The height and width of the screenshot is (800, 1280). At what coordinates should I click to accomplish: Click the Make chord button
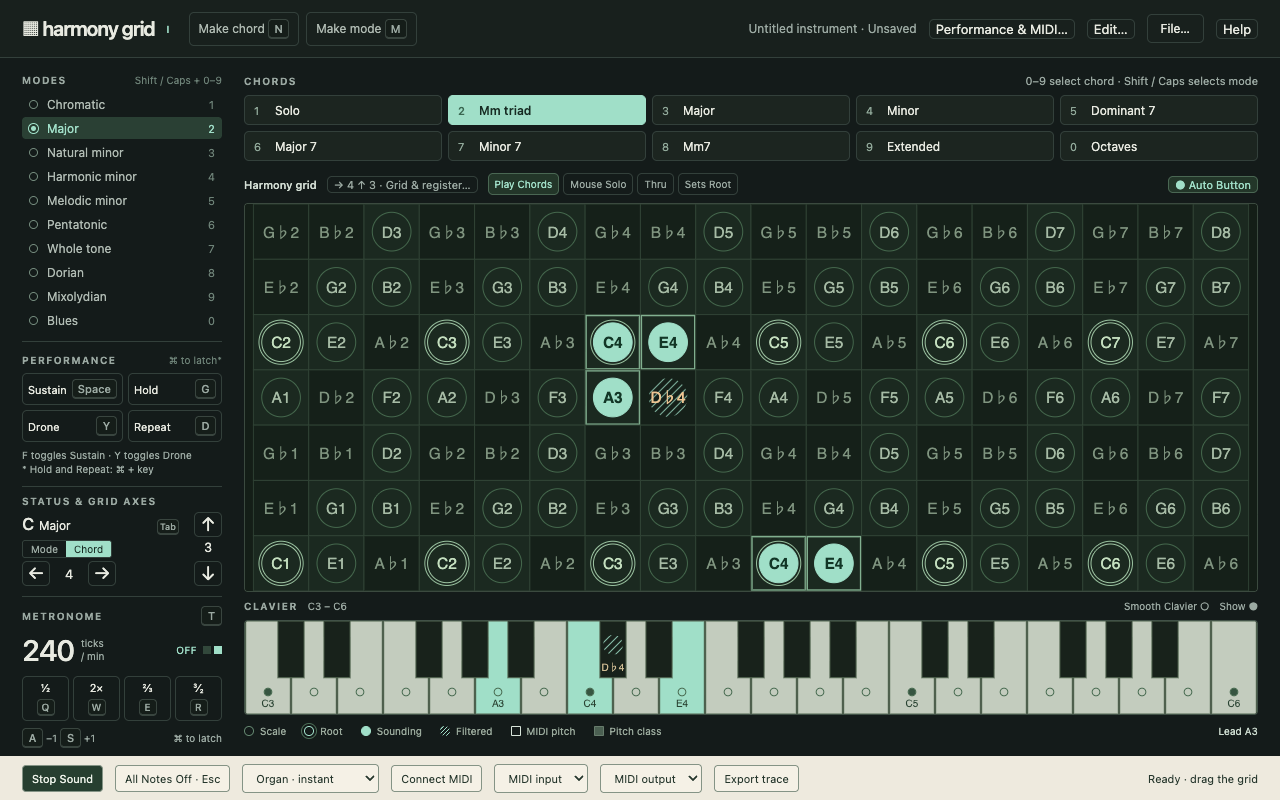[x=243, y=29]
